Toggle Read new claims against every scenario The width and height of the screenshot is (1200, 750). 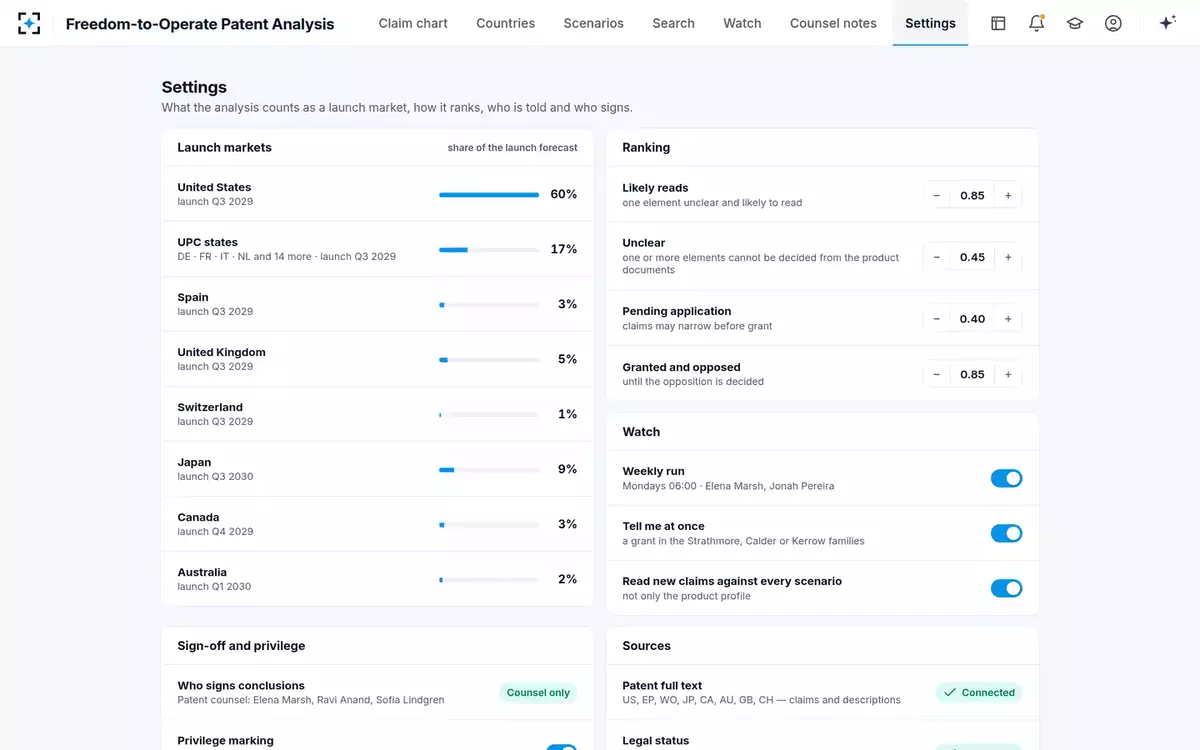(x=1006, y=589)
